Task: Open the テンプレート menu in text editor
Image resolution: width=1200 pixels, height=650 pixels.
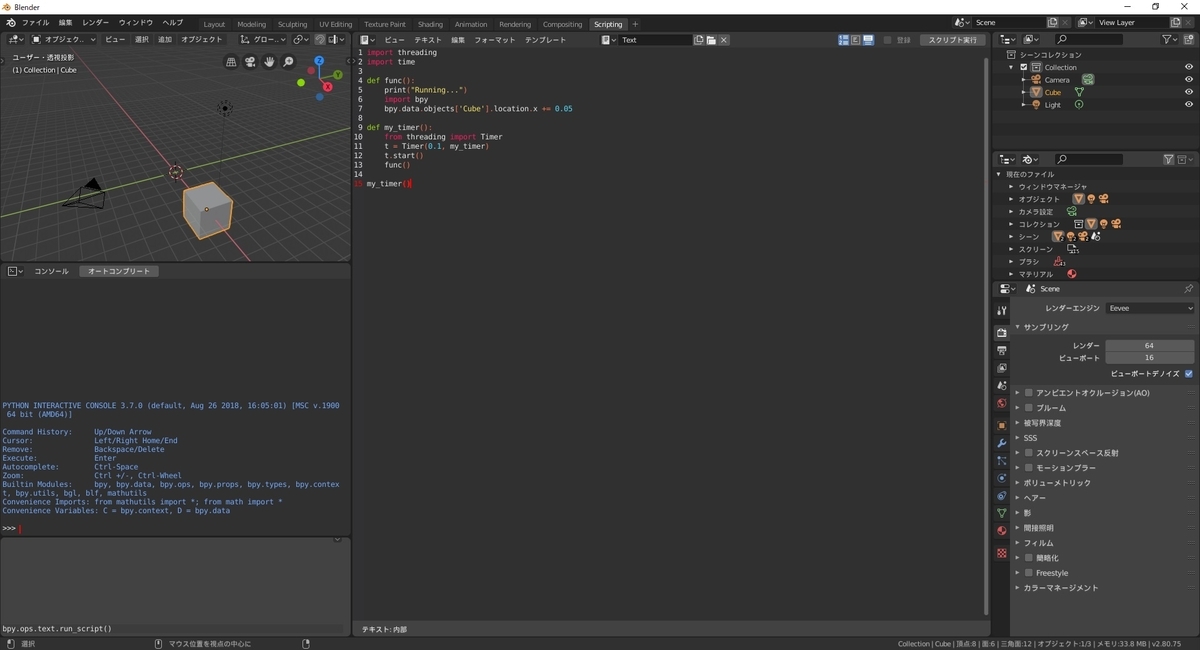Action: coord(545,40)
